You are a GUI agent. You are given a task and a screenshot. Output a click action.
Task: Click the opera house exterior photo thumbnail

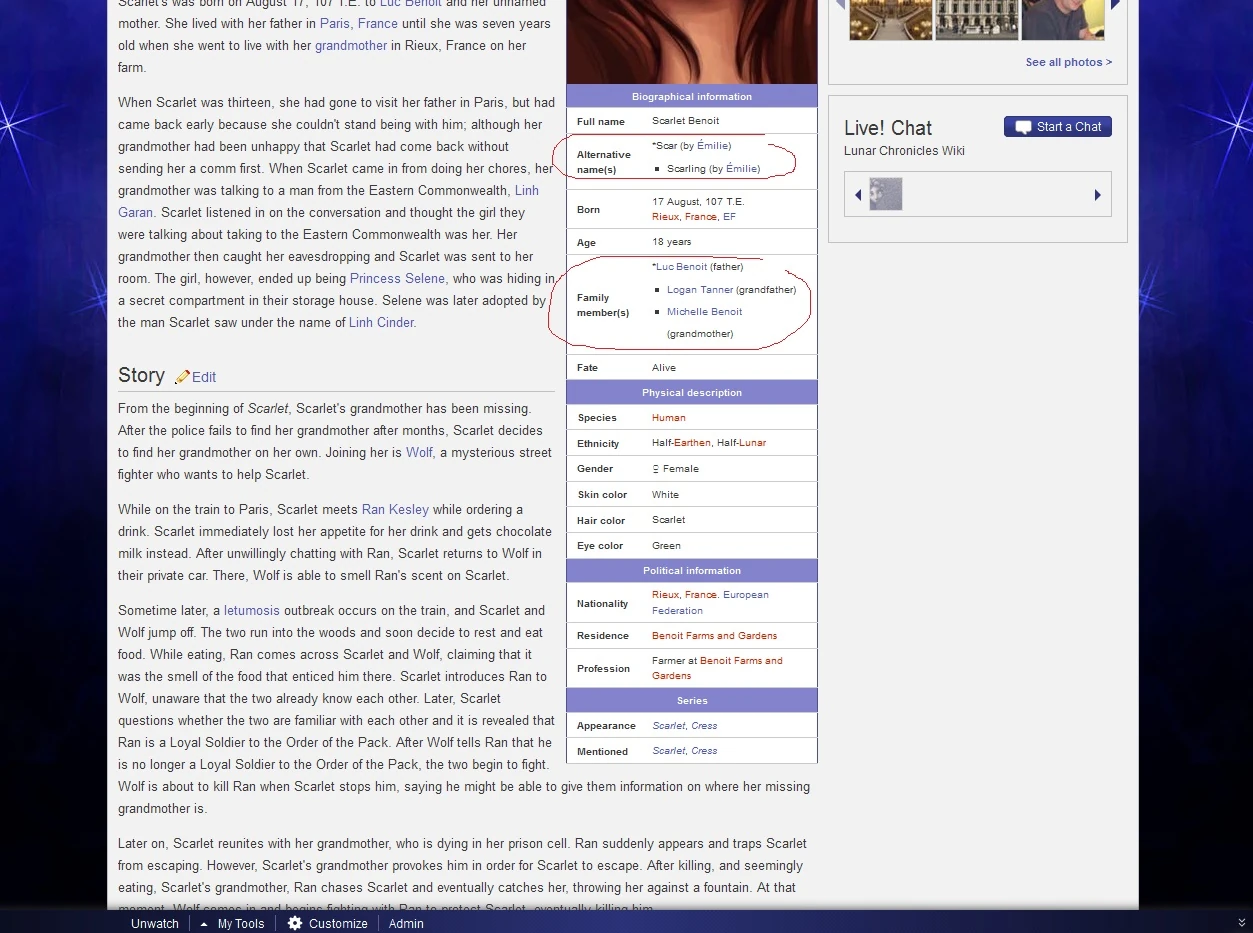click(976, 20)
